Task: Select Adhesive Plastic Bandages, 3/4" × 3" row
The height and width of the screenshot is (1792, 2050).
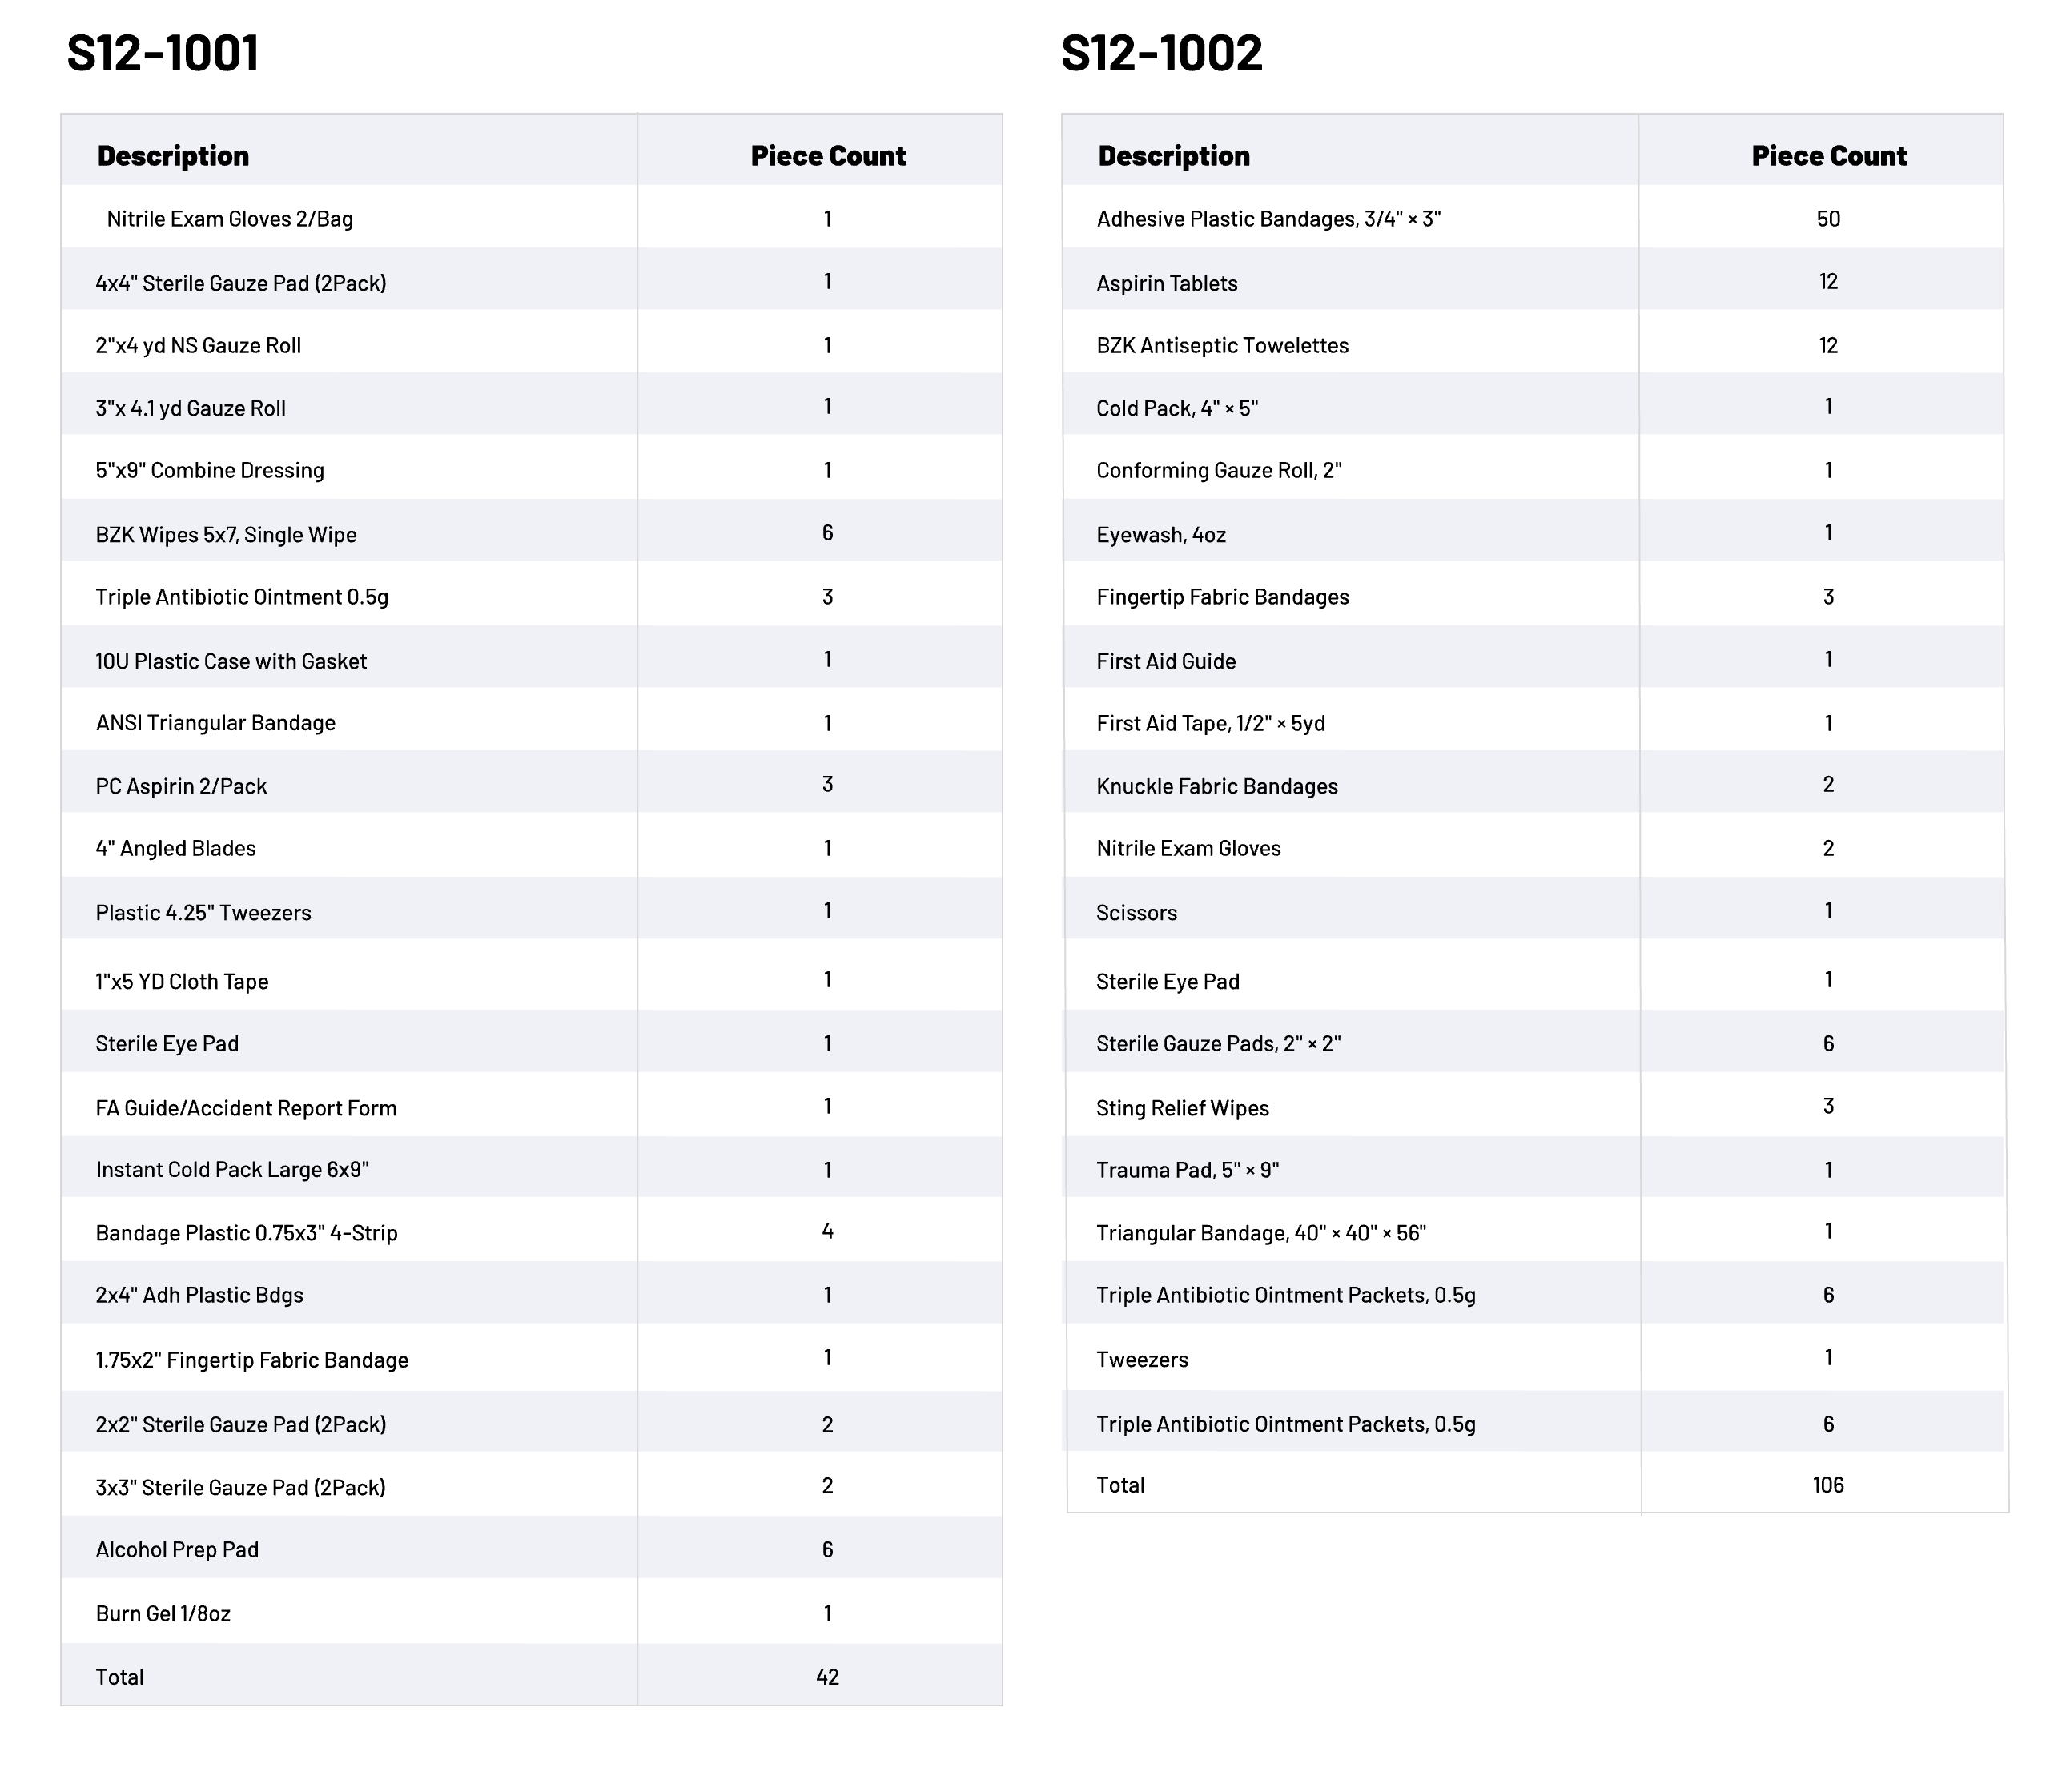Action: (1268, 219)
